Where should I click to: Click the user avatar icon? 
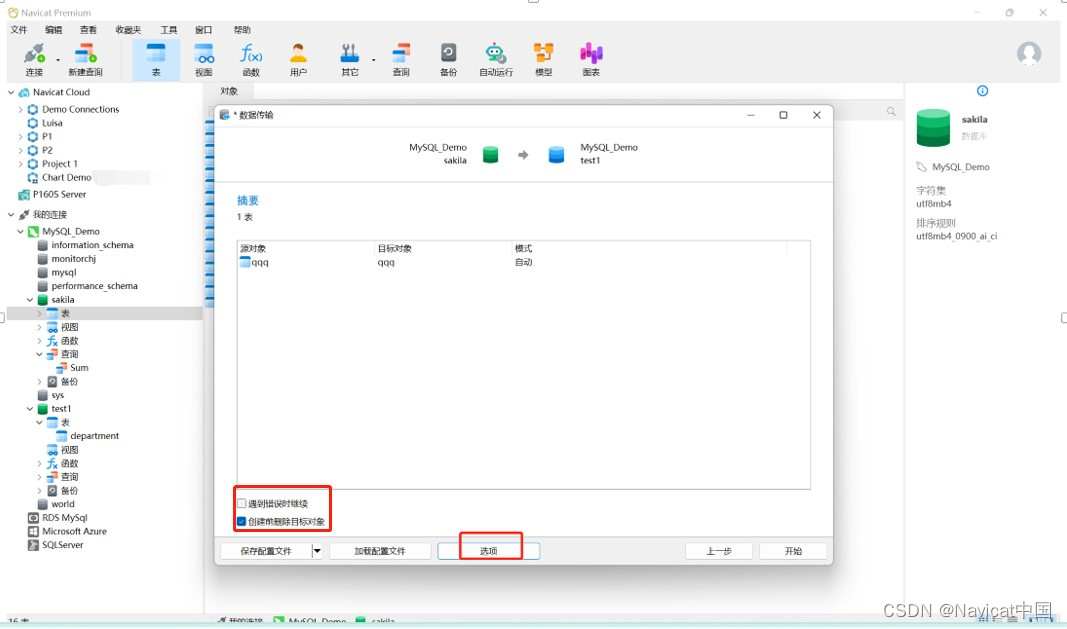pyautogui.click(x=1029, y=53)
